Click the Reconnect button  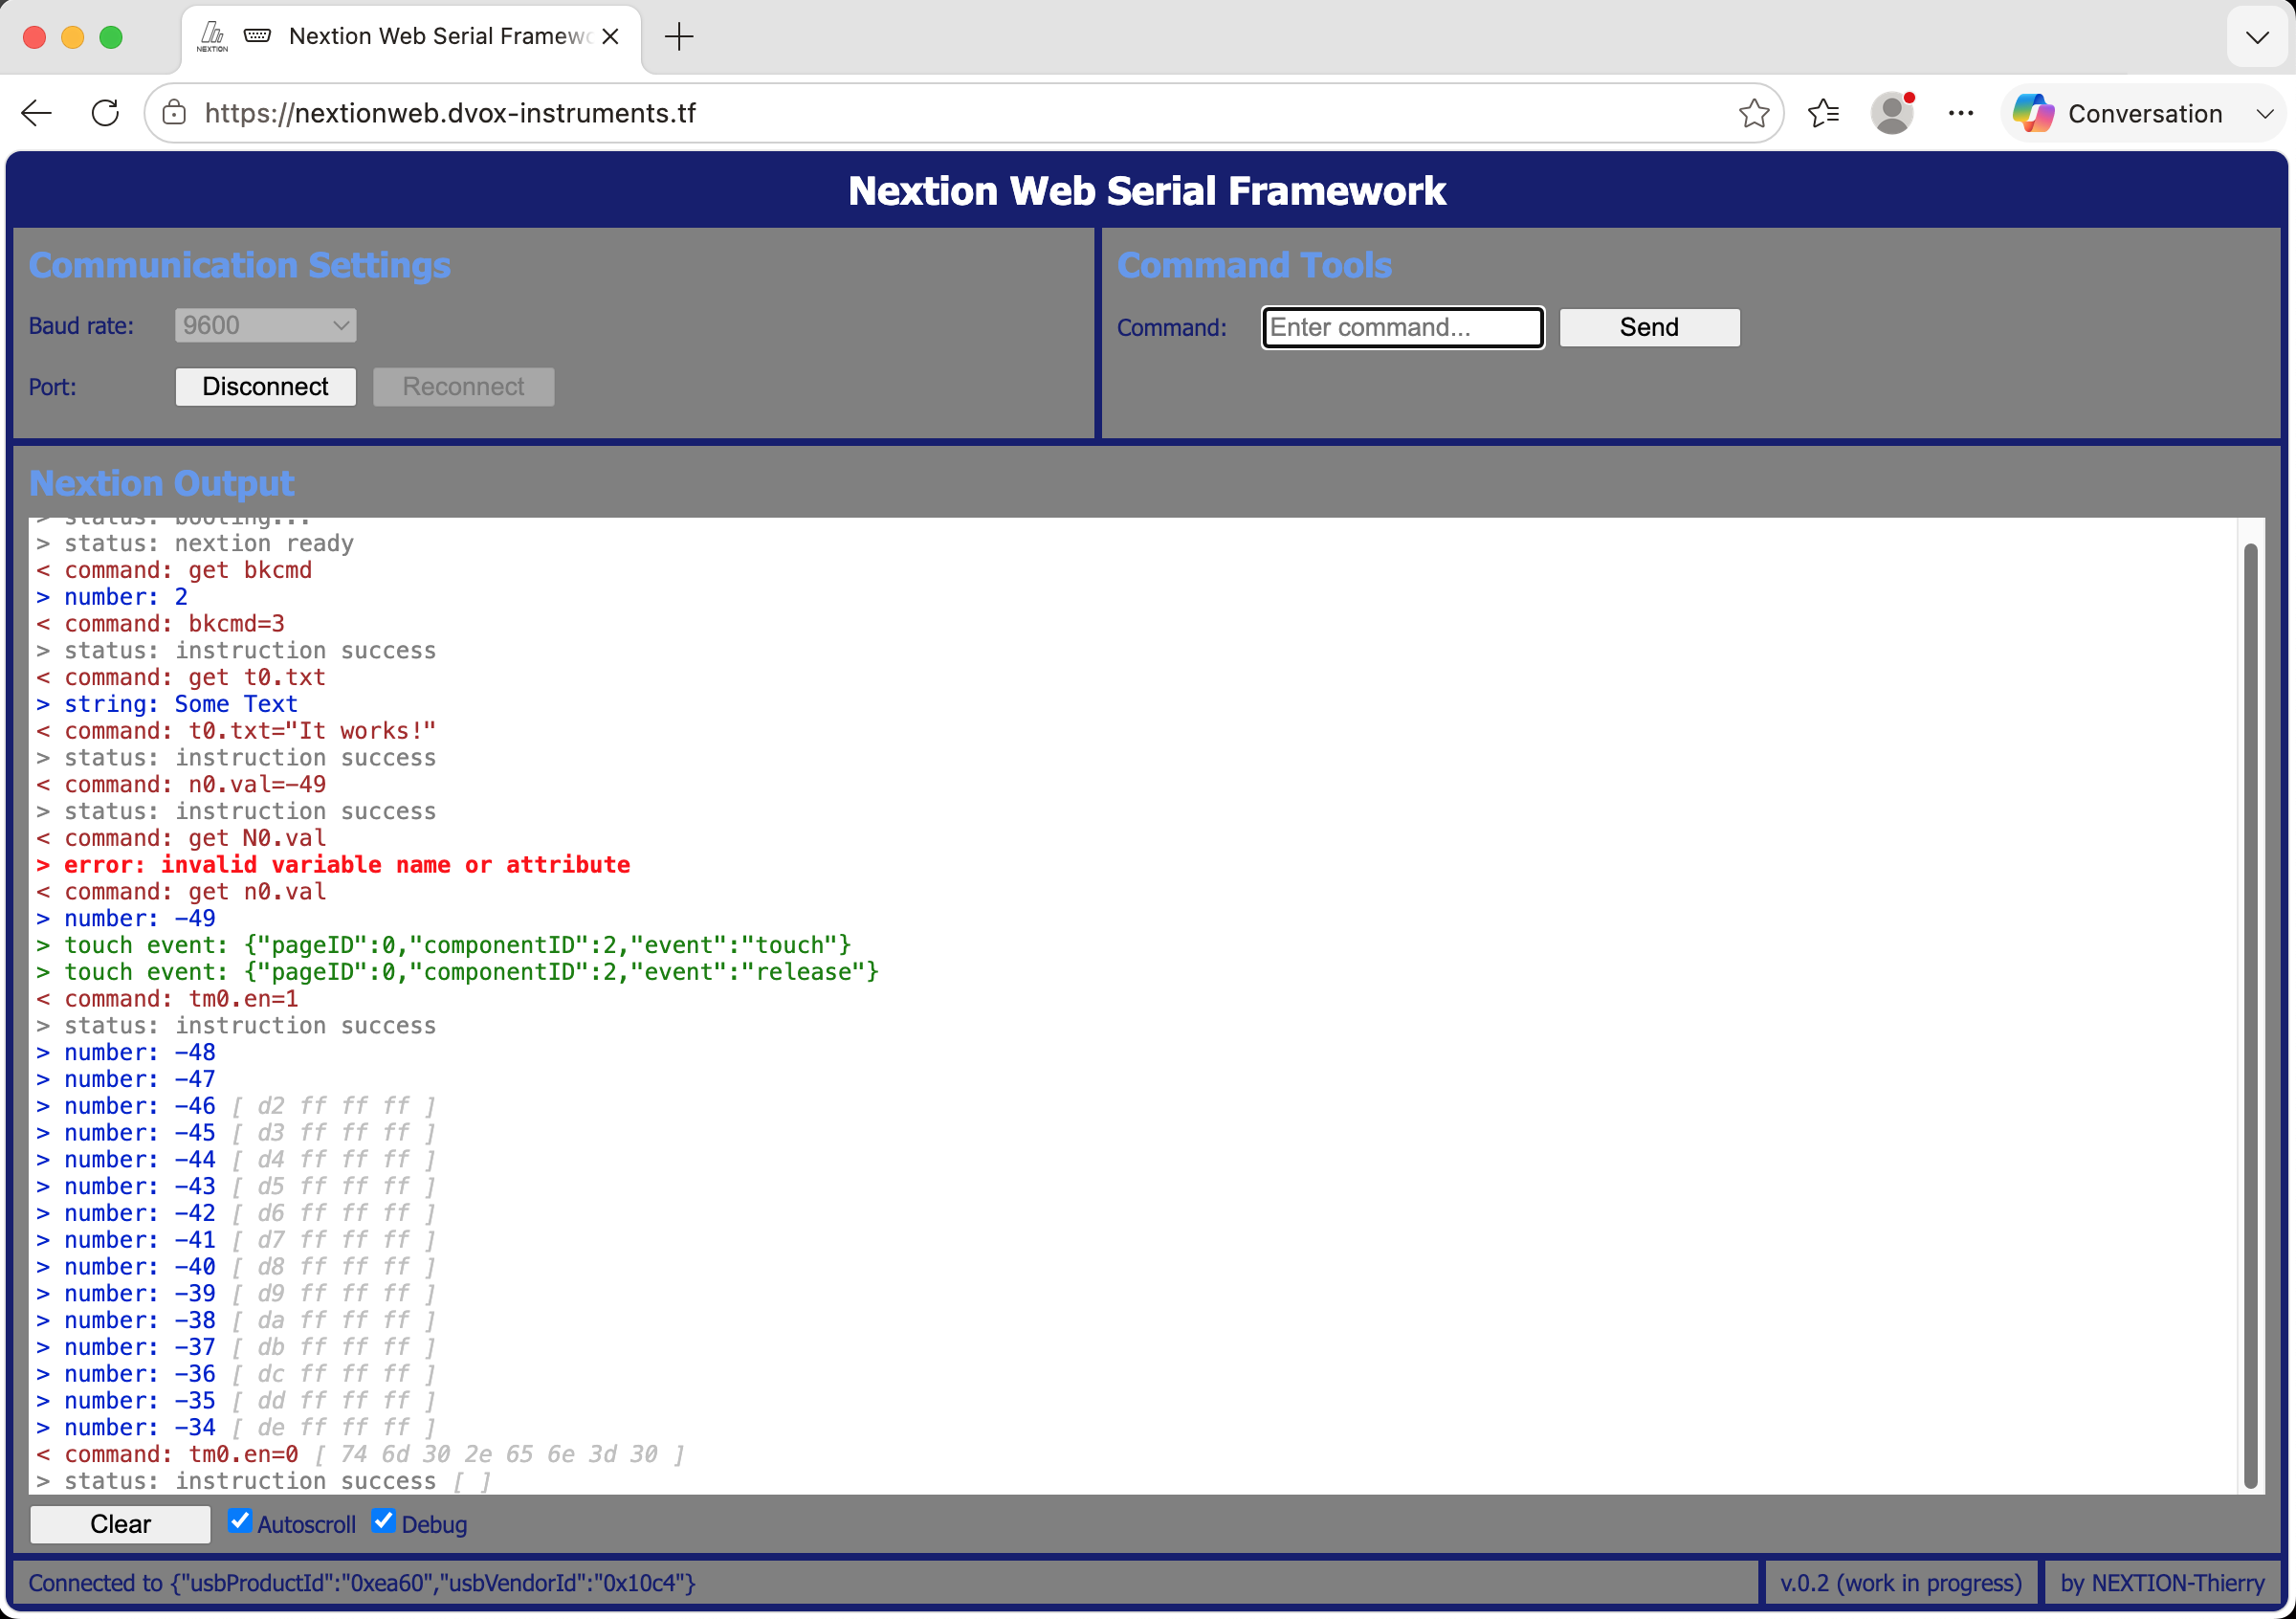coord(463,386)
